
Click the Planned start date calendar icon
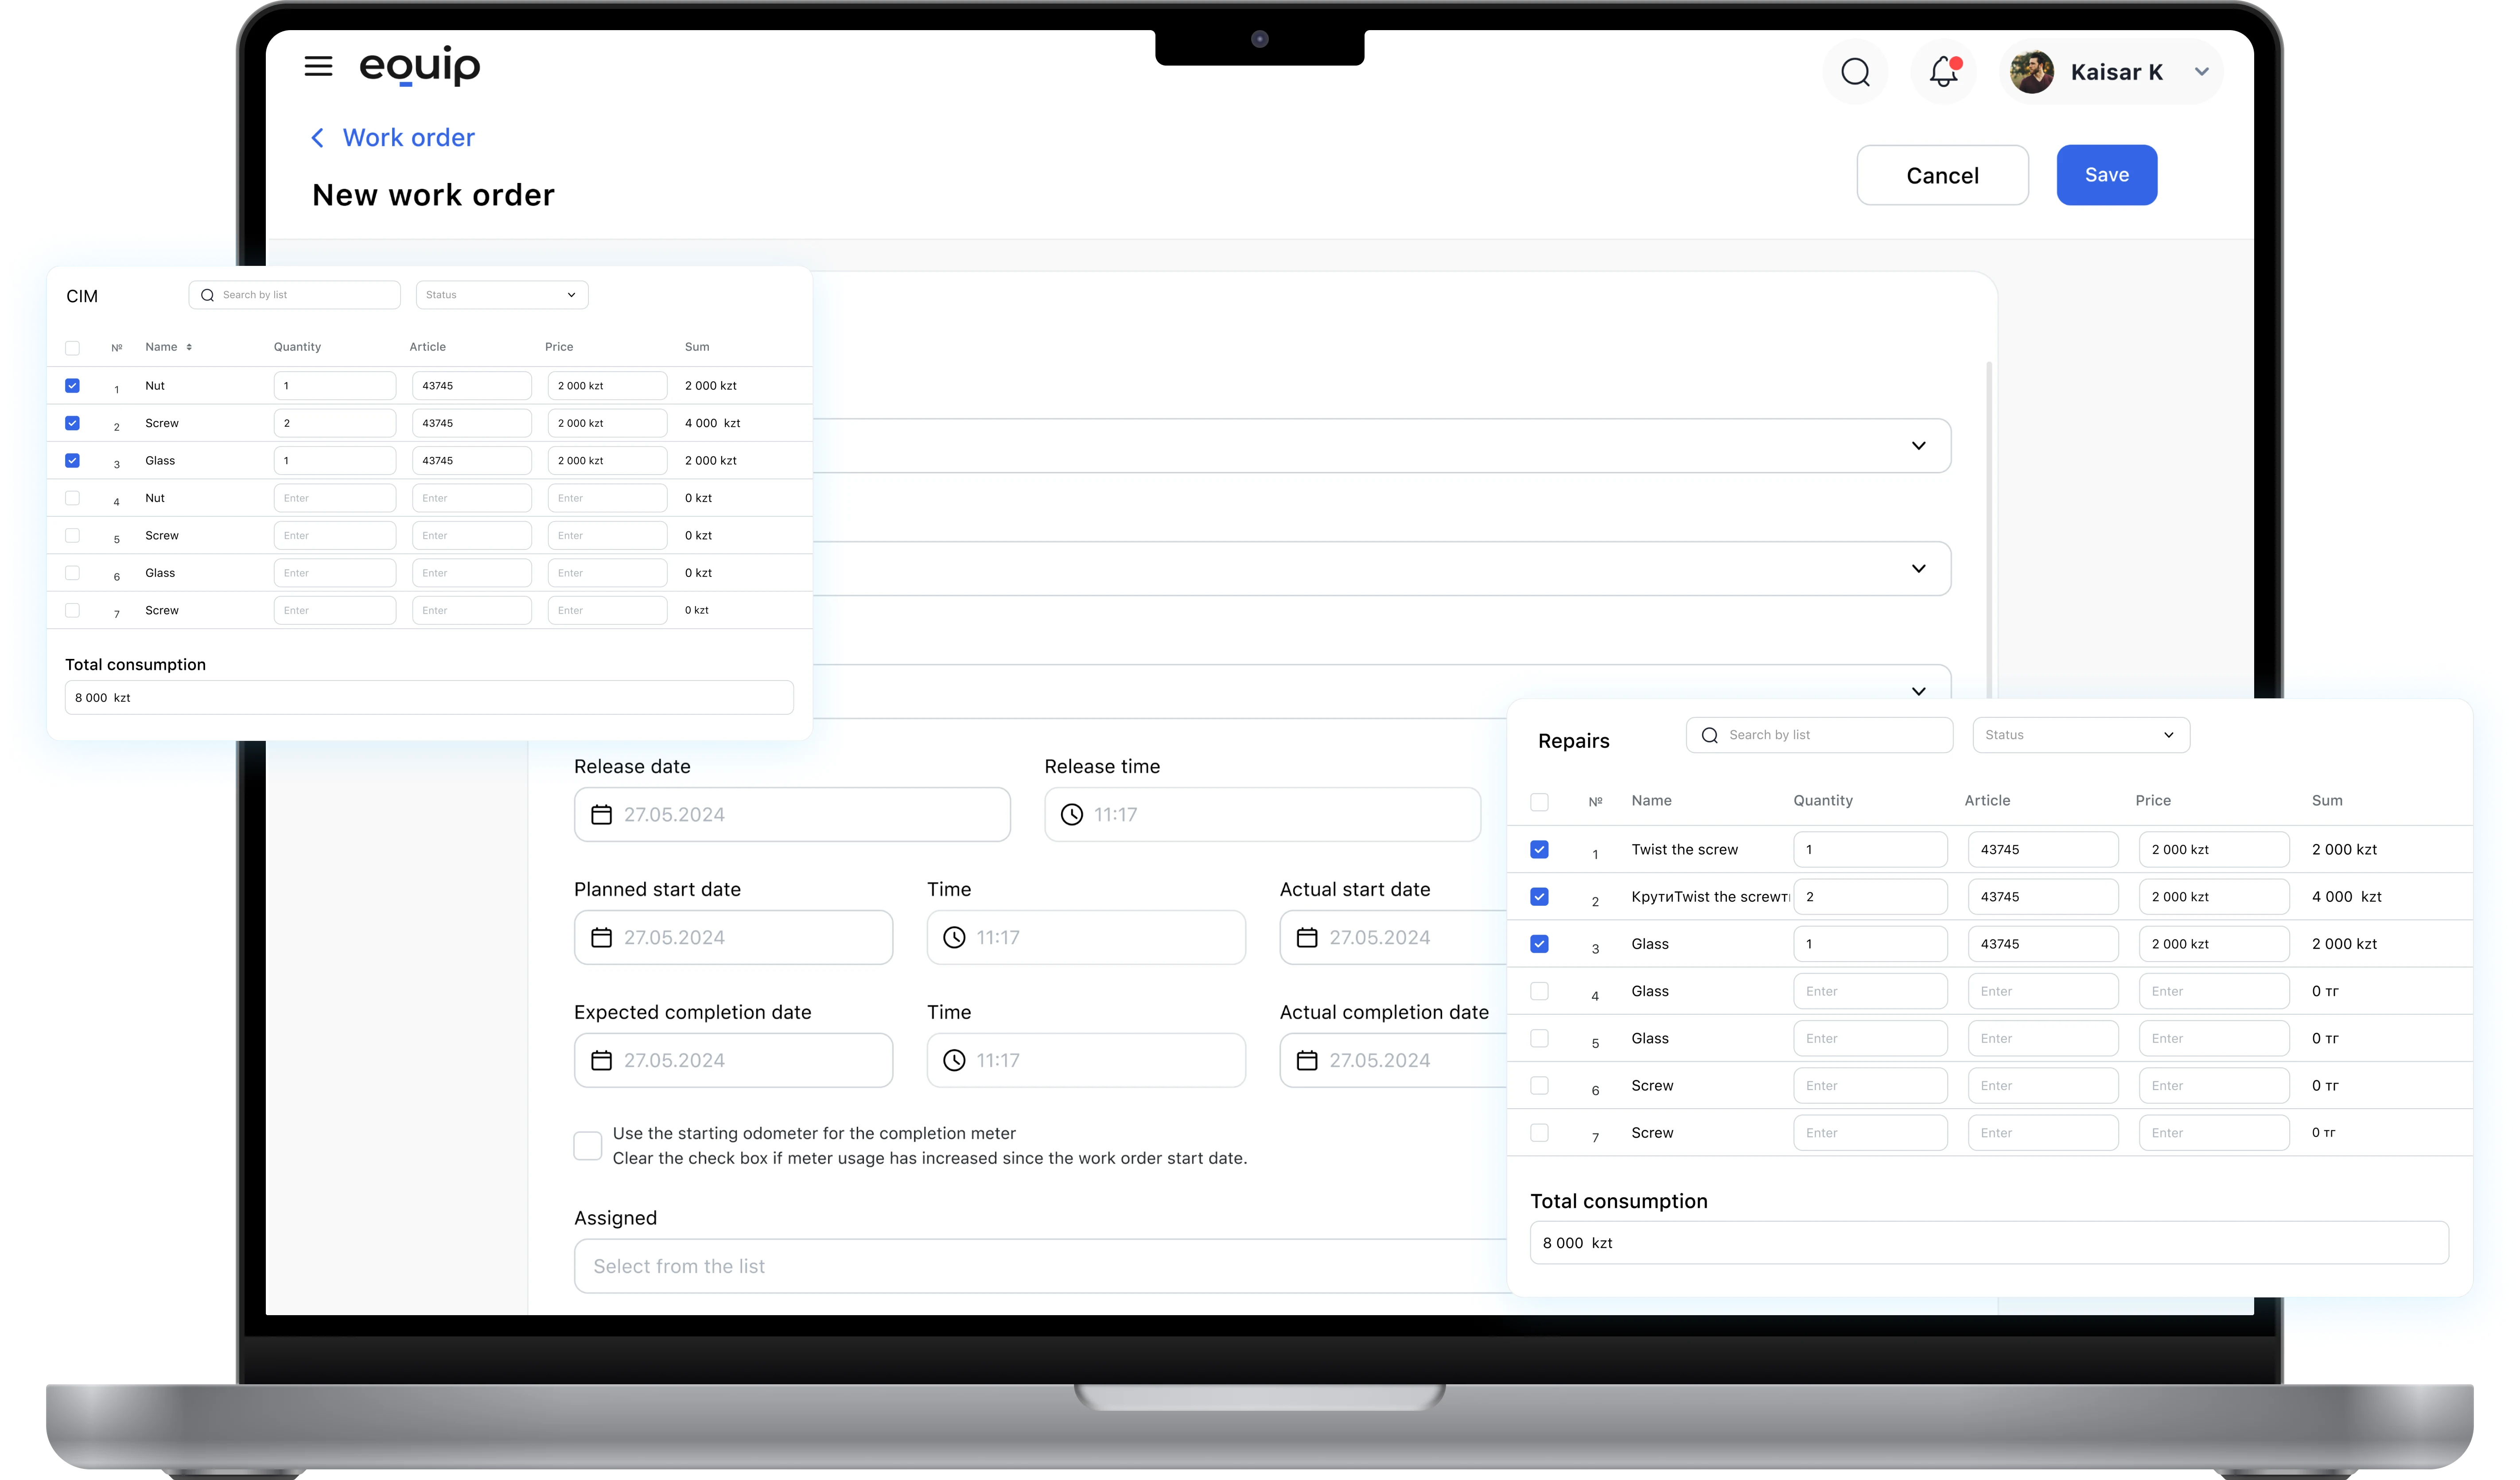click(601, 938)
